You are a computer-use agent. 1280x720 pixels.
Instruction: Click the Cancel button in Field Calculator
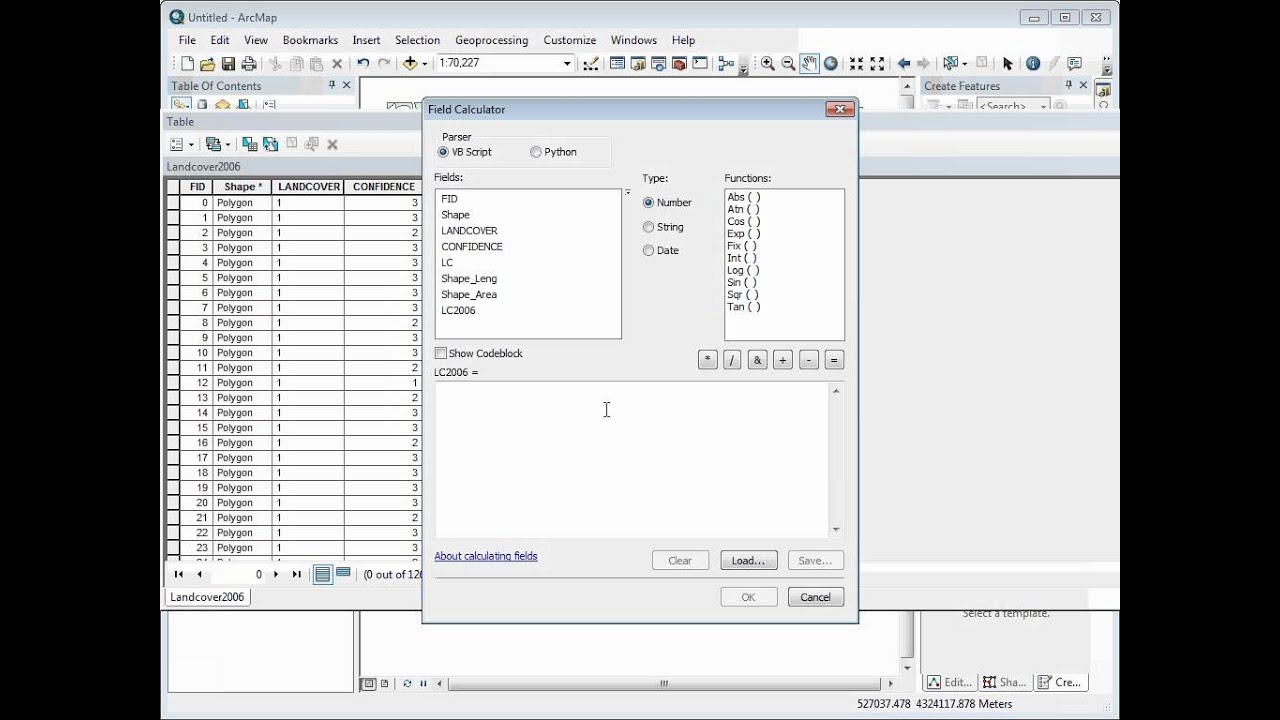815,597
